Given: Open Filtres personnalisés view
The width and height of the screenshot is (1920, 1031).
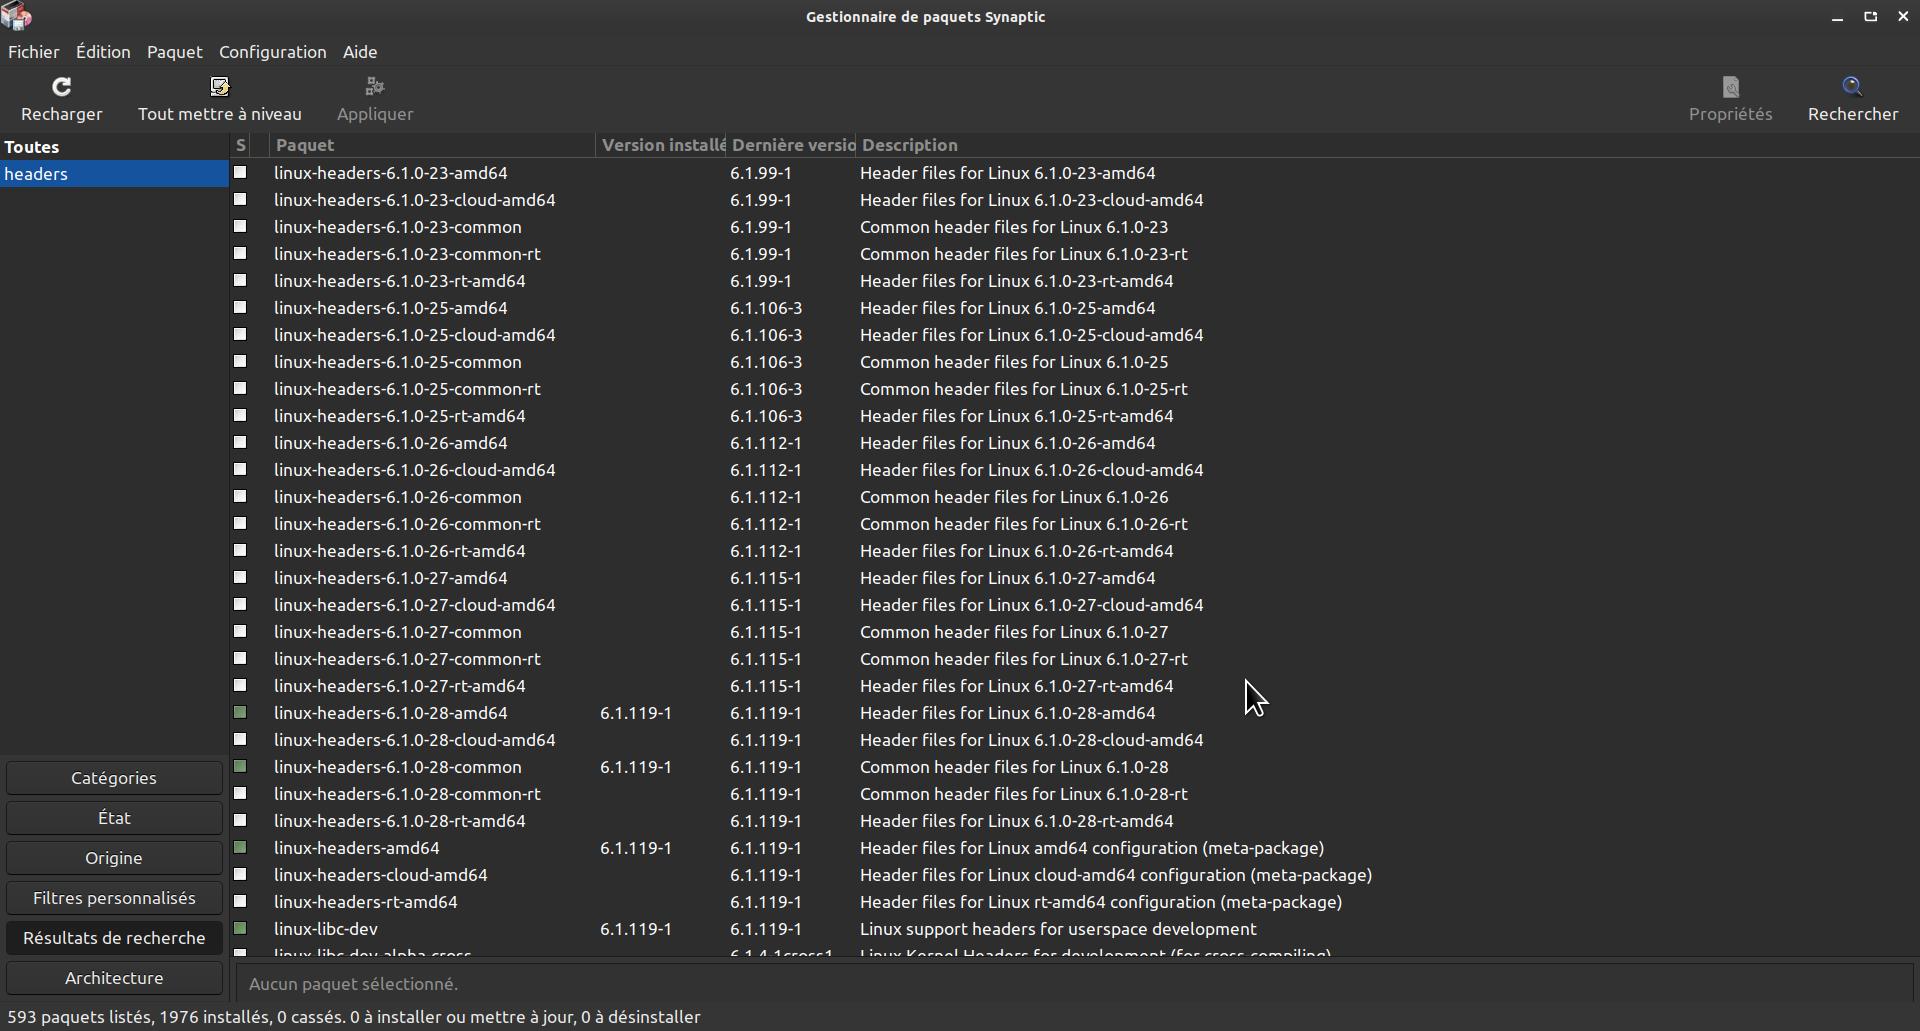Looking at the screenshot, I should [114, 898].
